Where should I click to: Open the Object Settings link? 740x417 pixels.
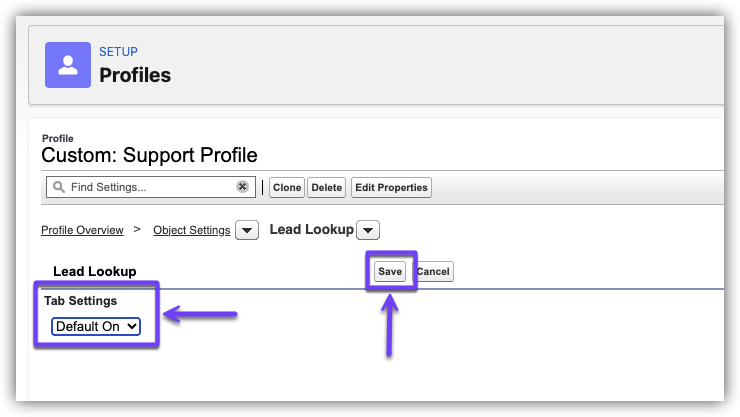click(191, 230)
